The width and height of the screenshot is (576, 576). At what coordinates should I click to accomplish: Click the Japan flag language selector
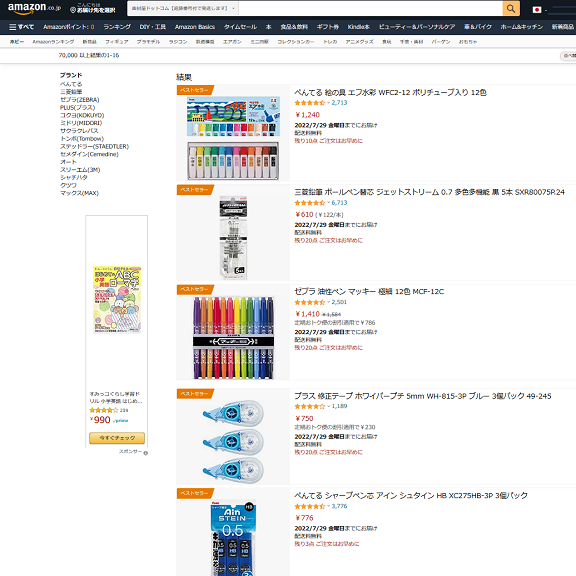point(537,10)
